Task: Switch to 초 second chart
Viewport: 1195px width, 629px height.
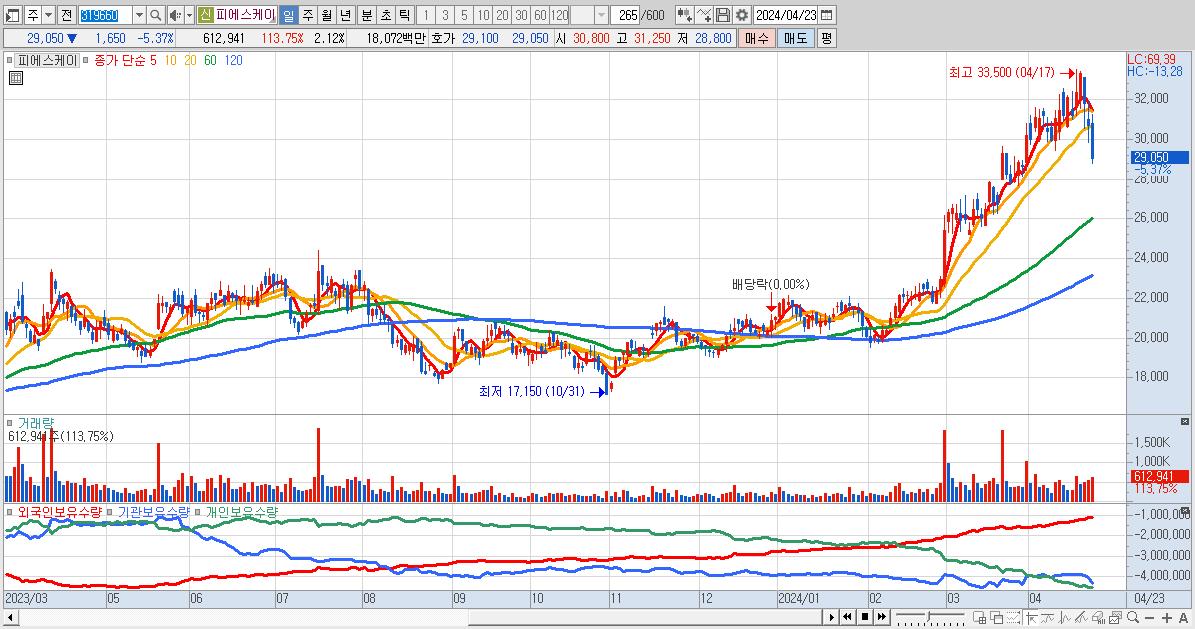Action: coord(386,14)
